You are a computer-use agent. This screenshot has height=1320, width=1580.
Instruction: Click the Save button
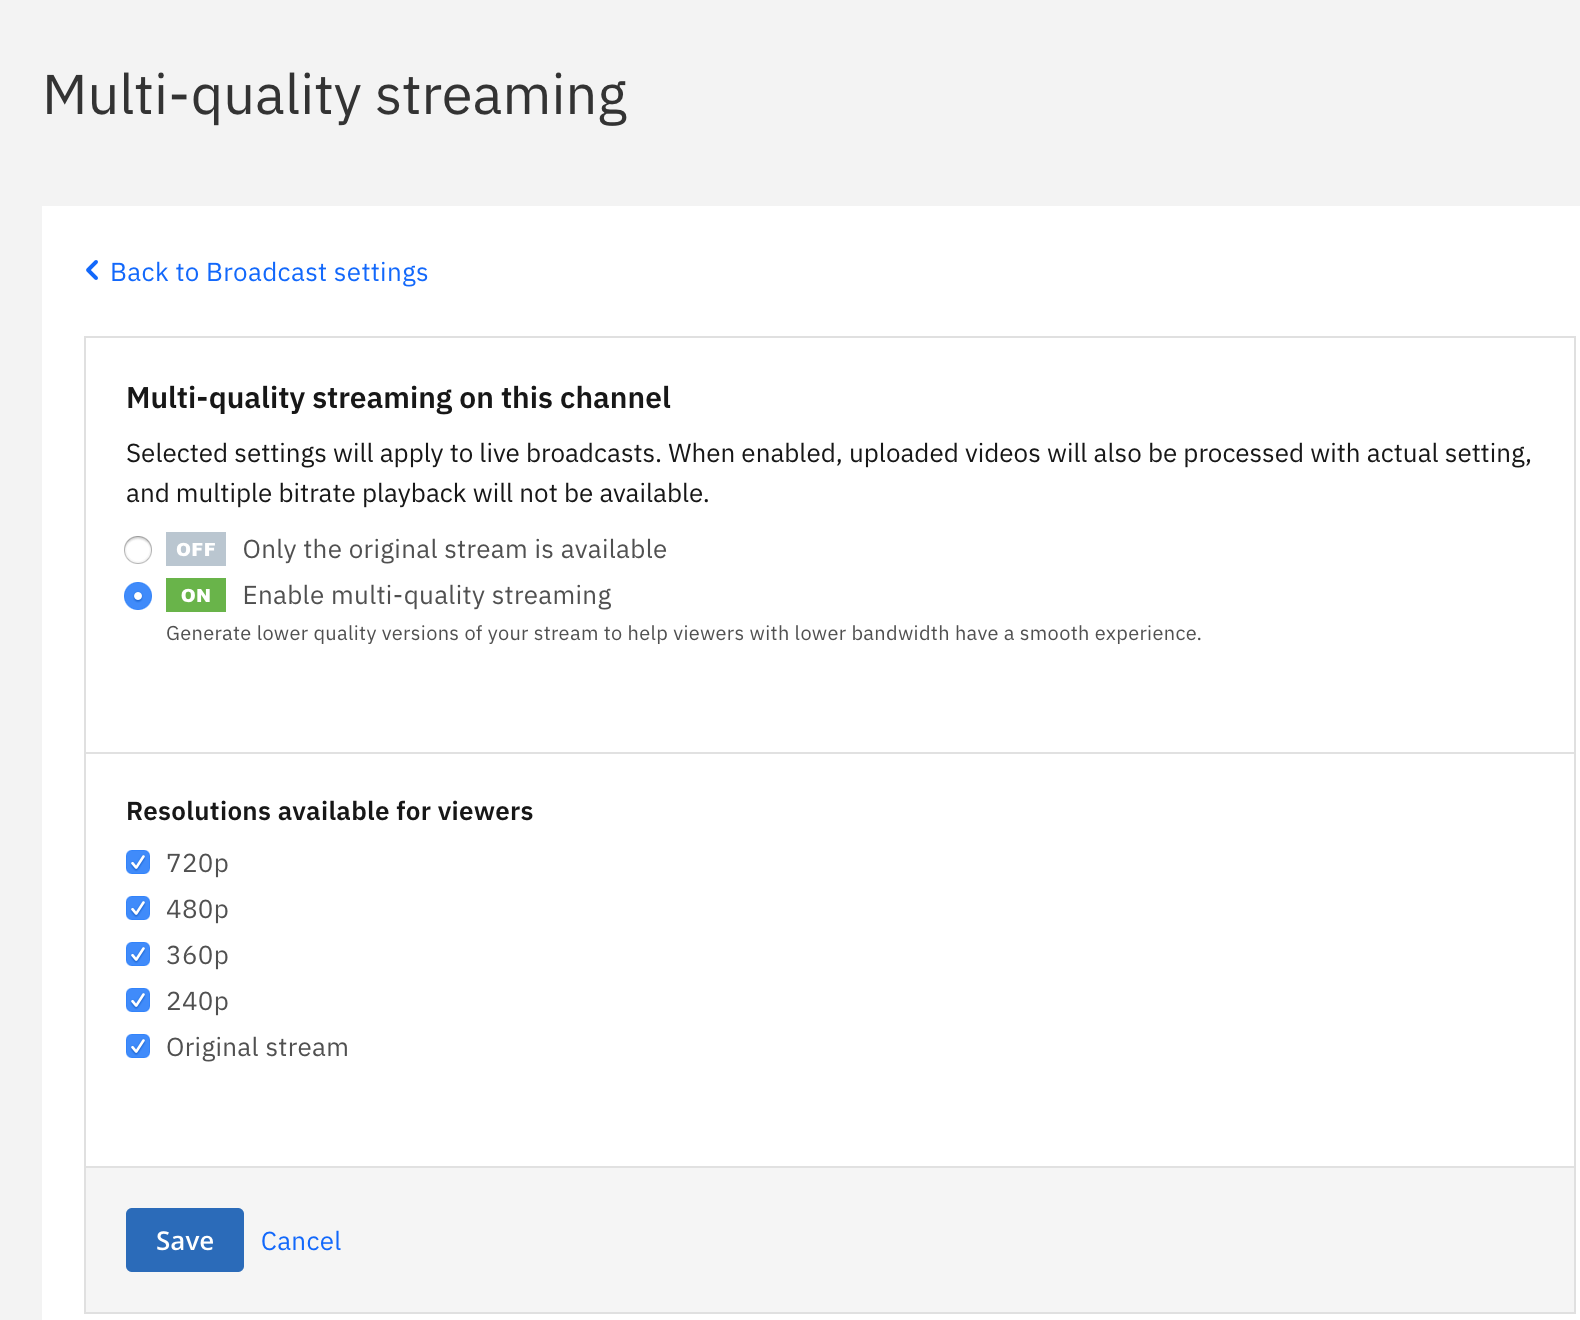(x=185, y=1240)
